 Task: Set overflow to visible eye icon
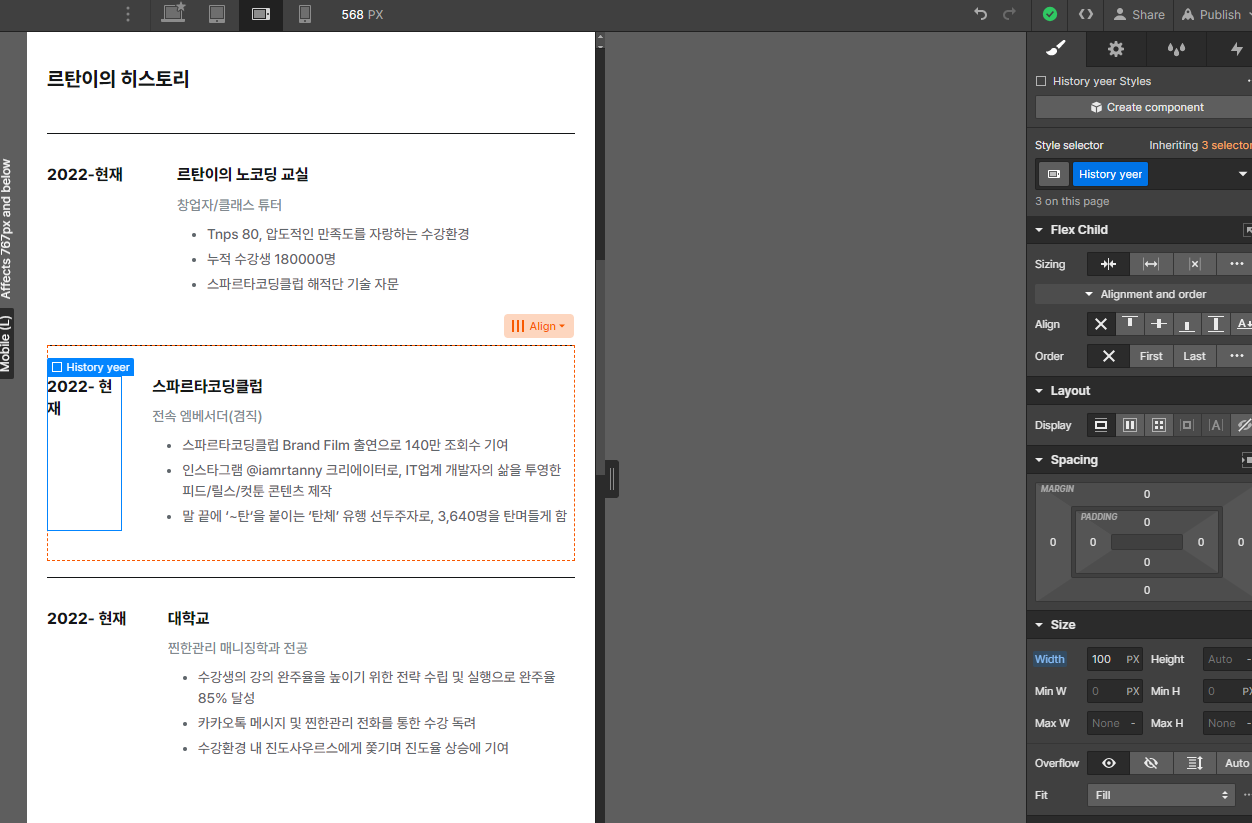tap(1108, 763)
